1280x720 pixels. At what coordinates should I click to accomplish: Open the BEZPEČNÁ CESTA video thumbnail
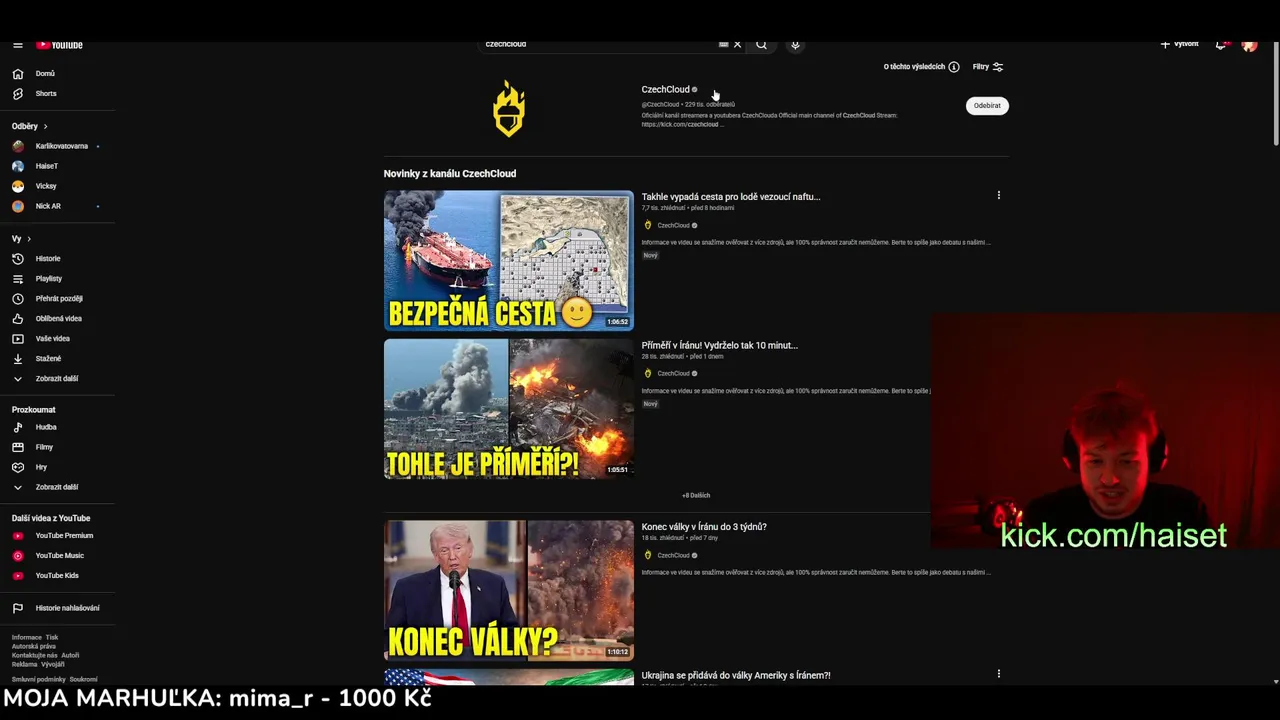pyautogui.click(x=509, y=260)
